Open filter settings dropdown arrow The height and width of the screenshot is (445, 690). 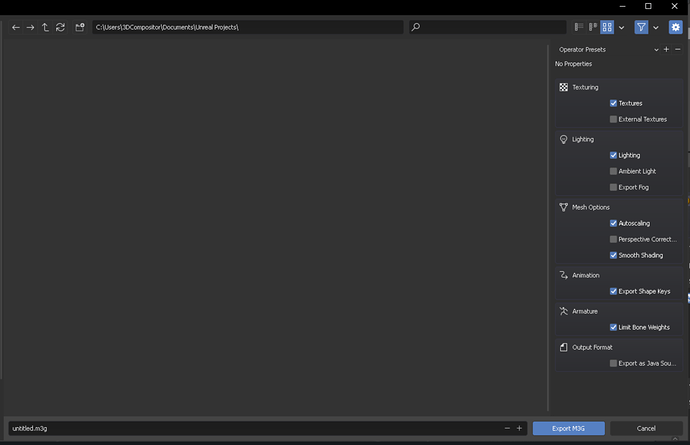[x=656, y=28]
